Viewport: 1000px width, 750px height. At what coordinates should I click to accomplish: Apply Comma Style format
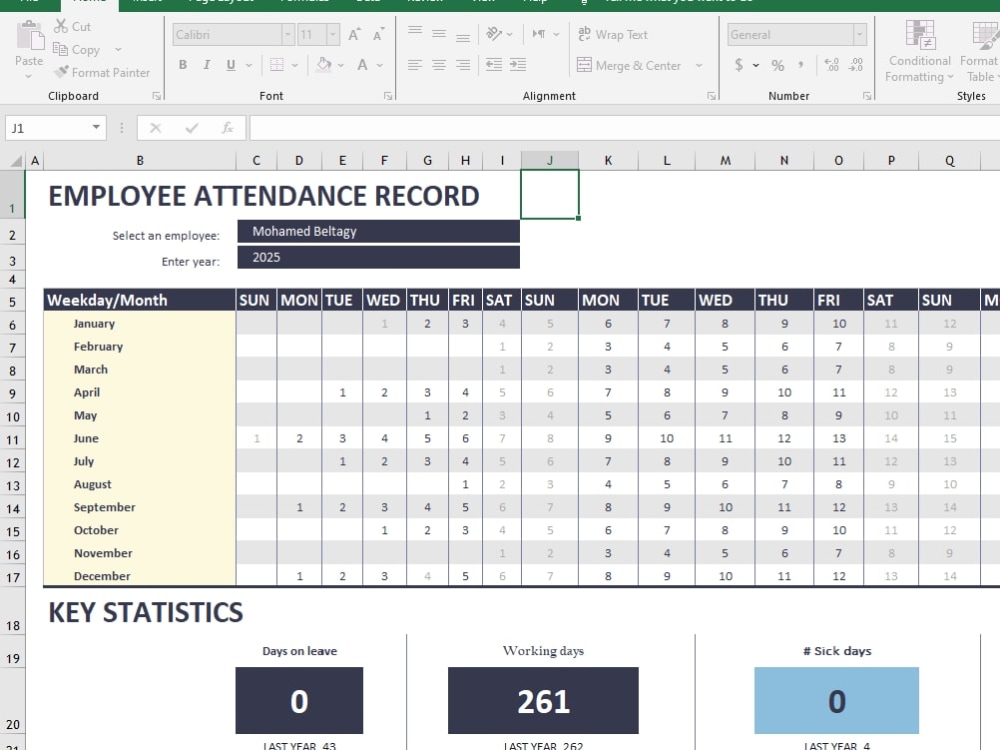tap(801, 64)
